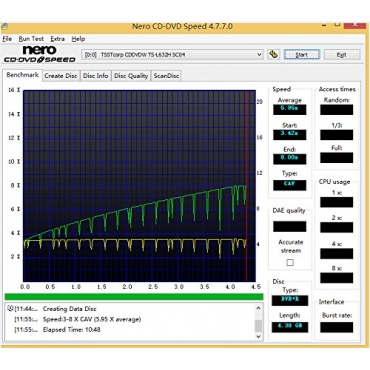The width and height of the screenshot is (370, 370).
Task: Open the Run Test menu
Action: [31, 39]
